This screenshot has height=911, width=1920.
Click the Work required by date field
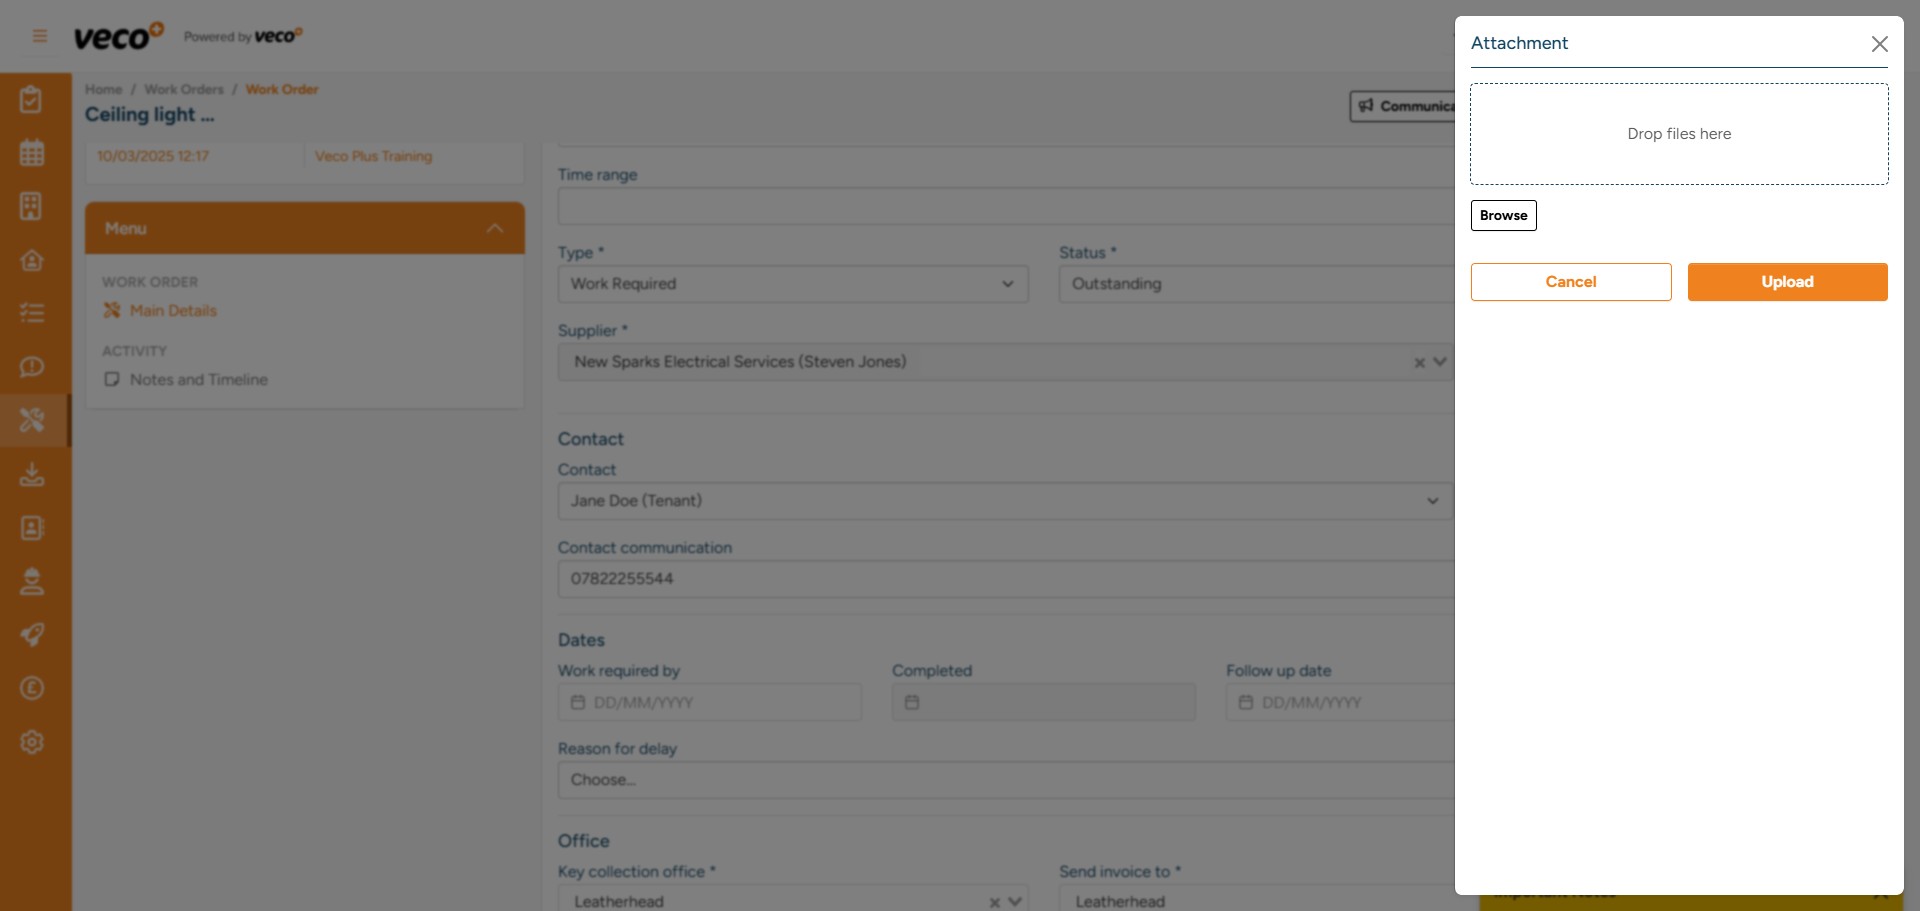point(709,702)
